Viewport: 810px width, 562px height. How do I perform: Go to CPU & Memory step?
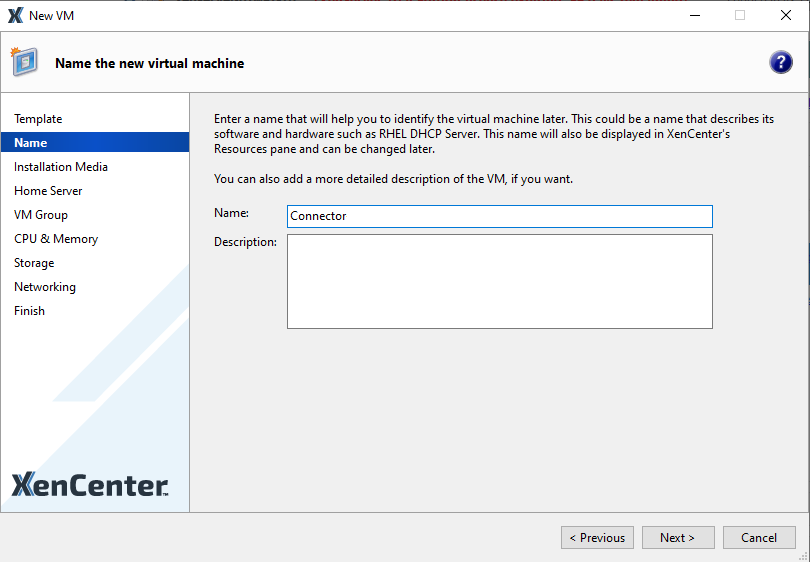point(56,239)
